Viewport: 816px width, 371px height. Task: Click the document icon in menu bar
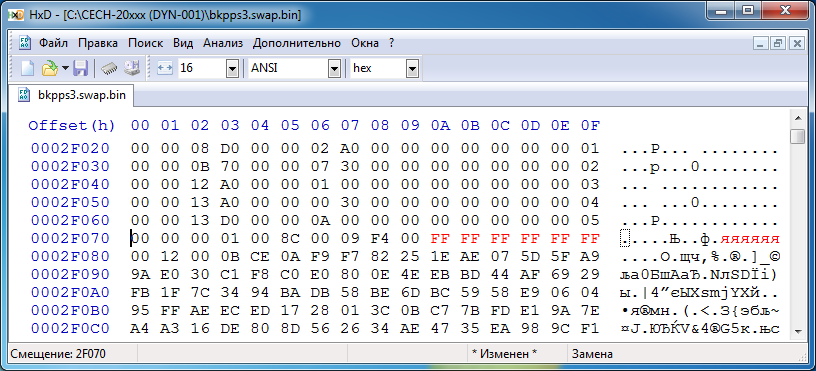[x=25, y=43]
